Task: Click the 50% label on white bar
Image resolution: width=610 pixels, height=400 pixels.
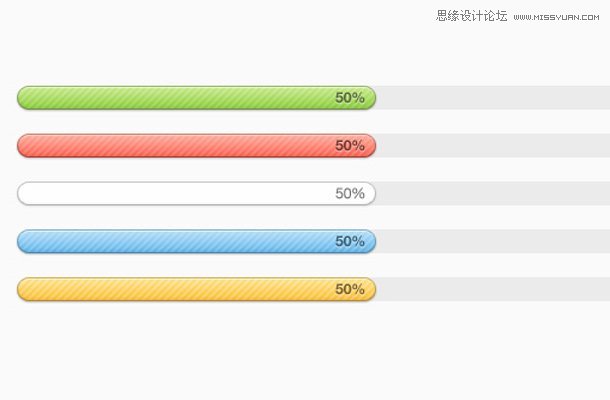Action: click(350, 193)
